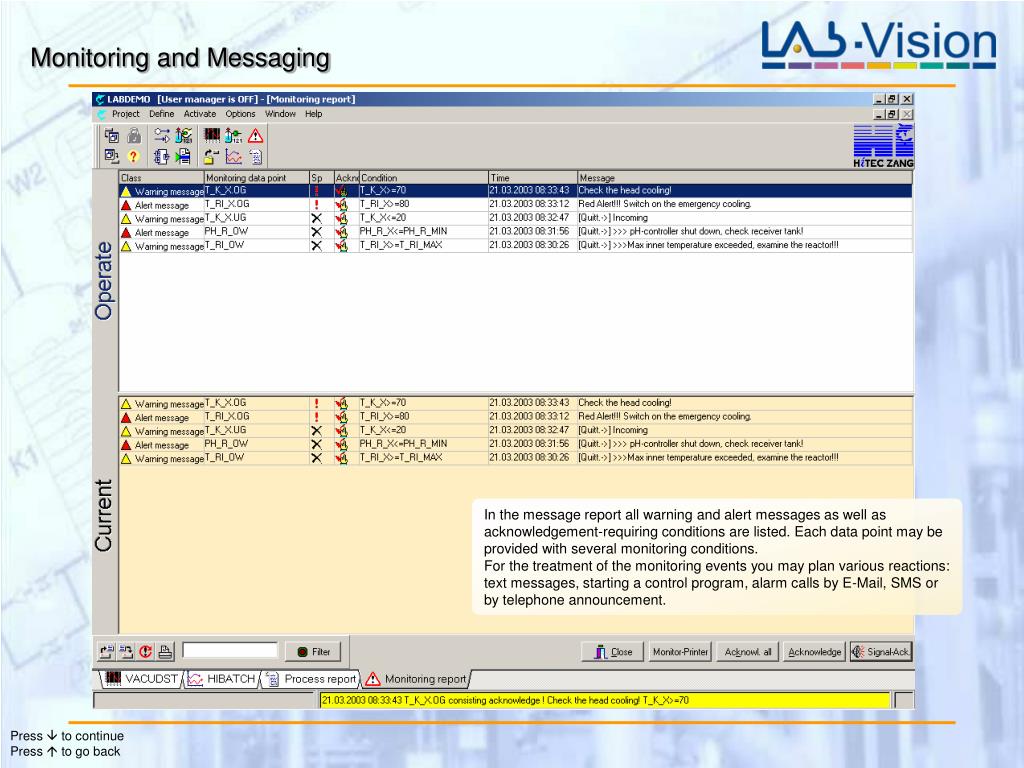The image size is (1024, 768).
Task: Click the print icon in bottom toolbar
Action: pyautogui.click(x=165, y=651)
